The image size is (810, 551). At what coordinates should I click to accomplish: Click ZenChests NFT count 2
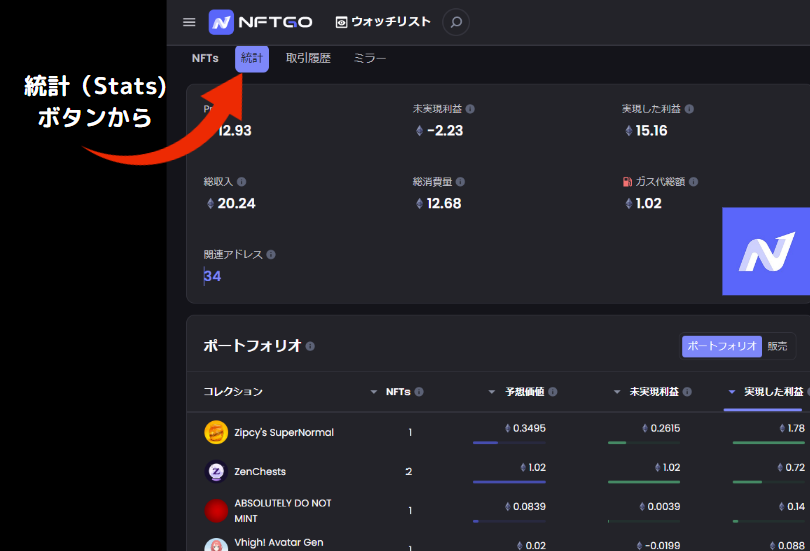[409, 471]
